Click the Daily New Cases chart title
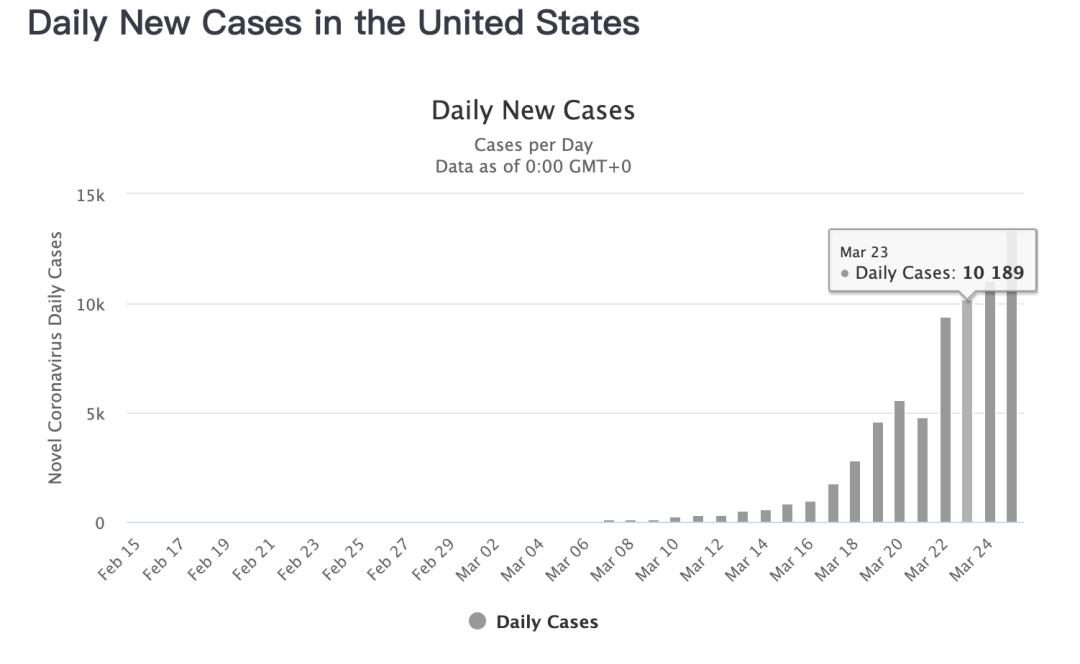 (x=533, y=110)
